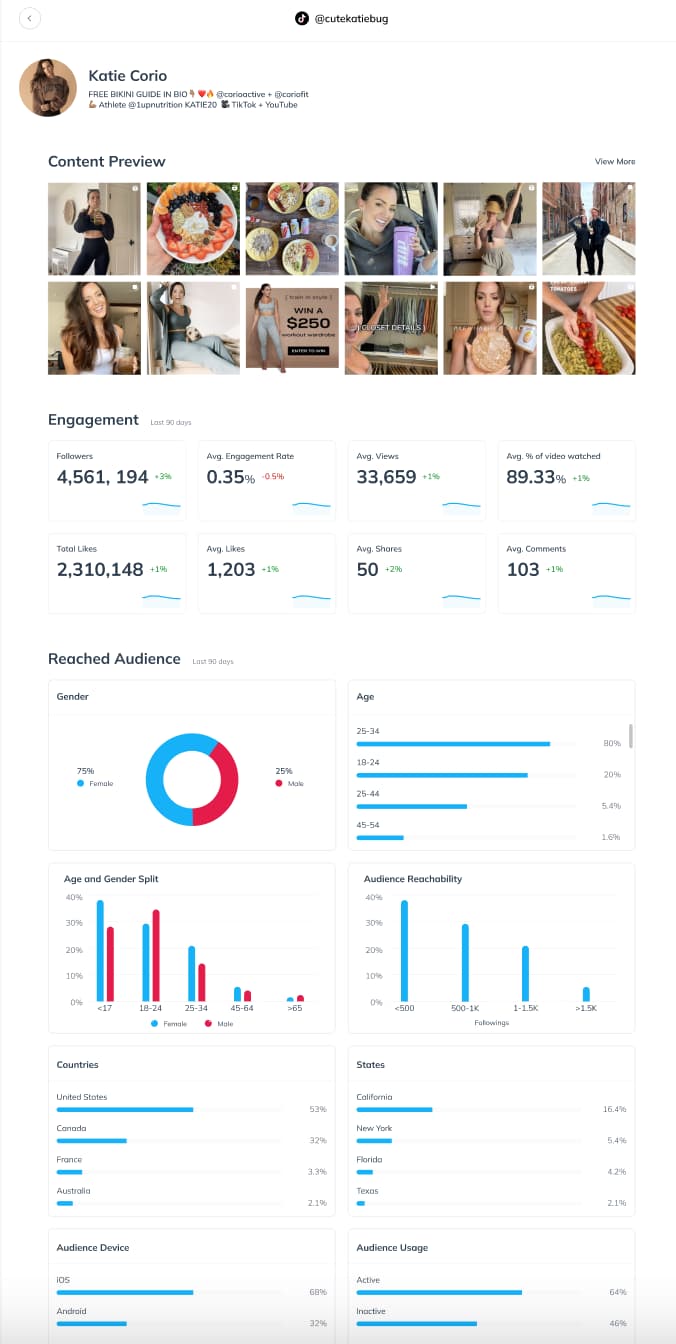
Task: Click the back arrow button
Action: tap(30, 18)
